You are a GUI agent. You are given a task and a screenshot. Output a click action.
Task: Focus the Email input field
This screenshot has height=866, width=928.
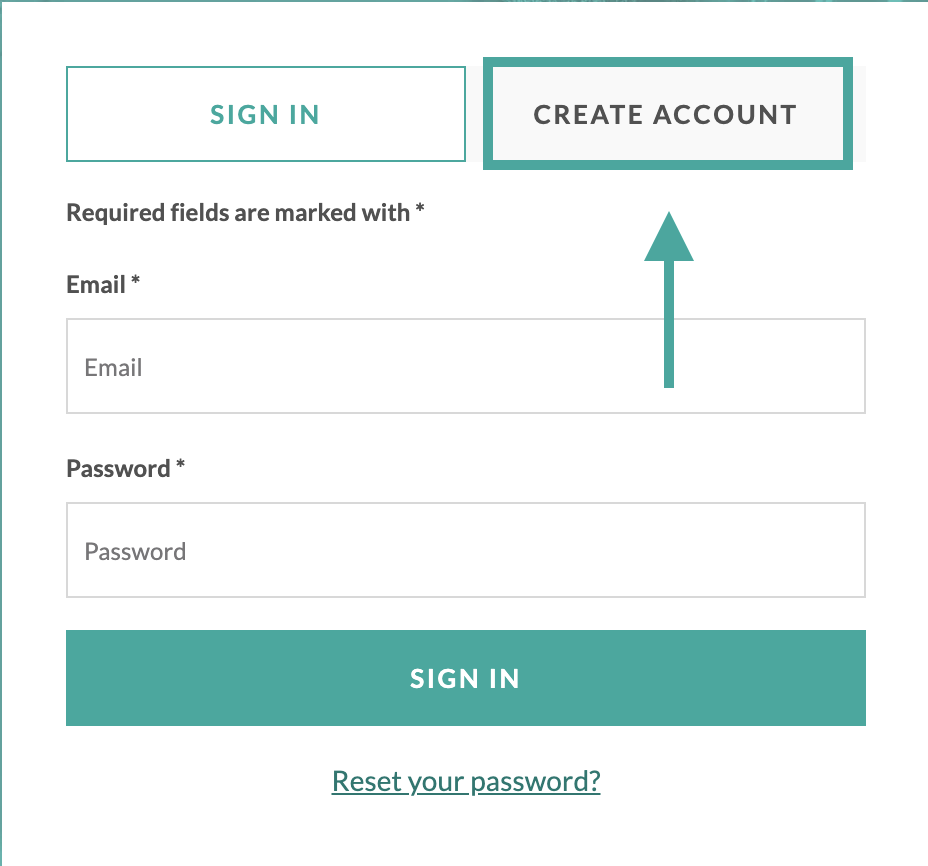click(x=465, y=366)
